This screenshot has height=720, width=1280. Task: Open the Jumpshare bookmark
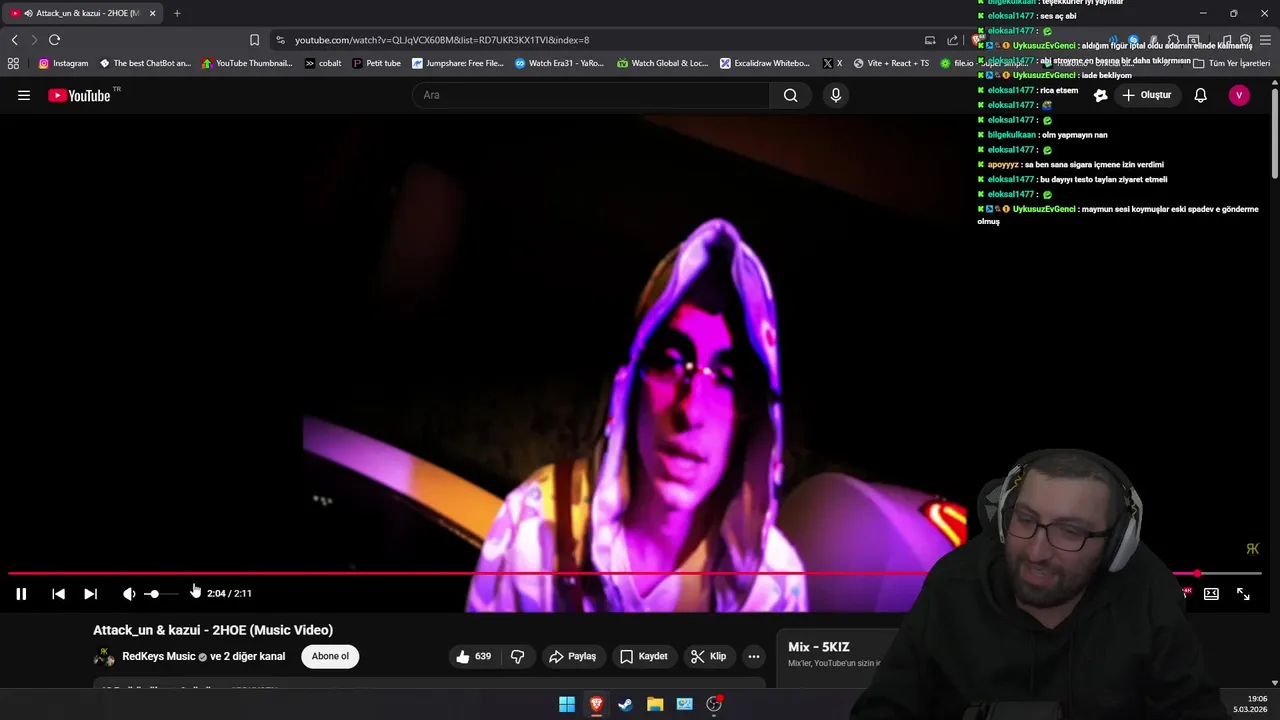click(458, 63)
